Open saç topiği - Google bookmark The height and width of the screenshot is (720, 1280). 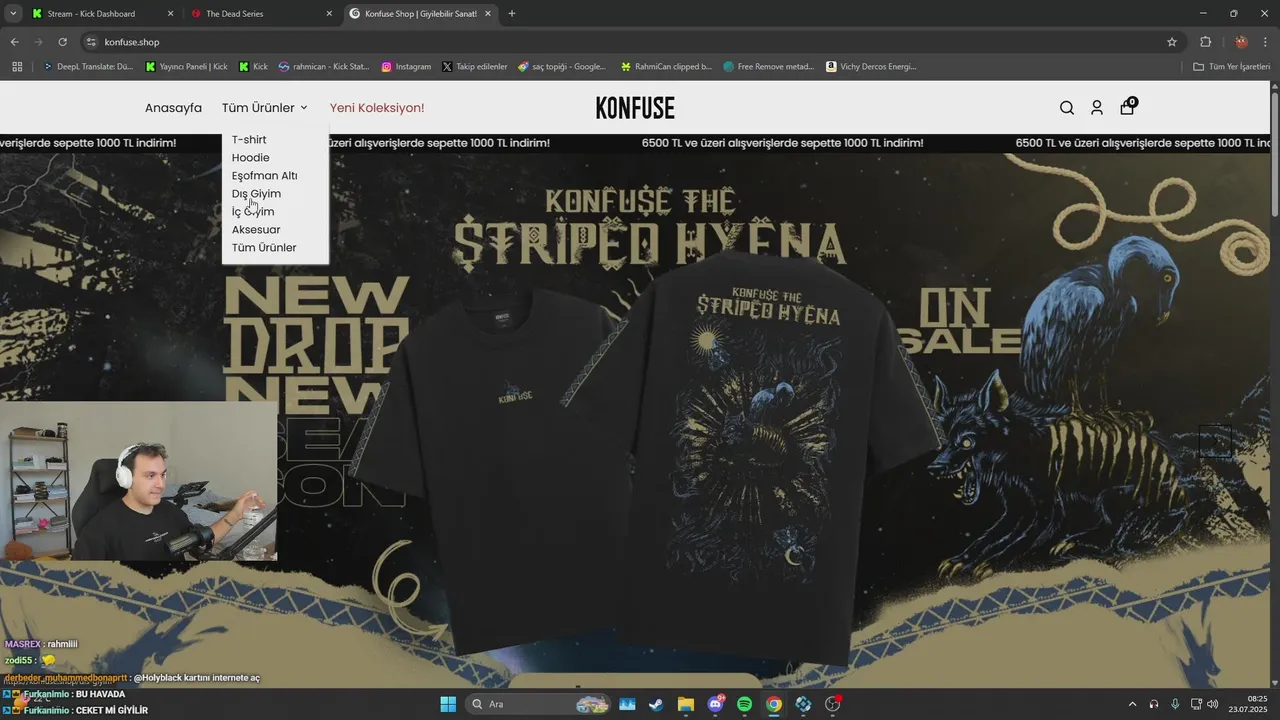click(x=563, y=67)
